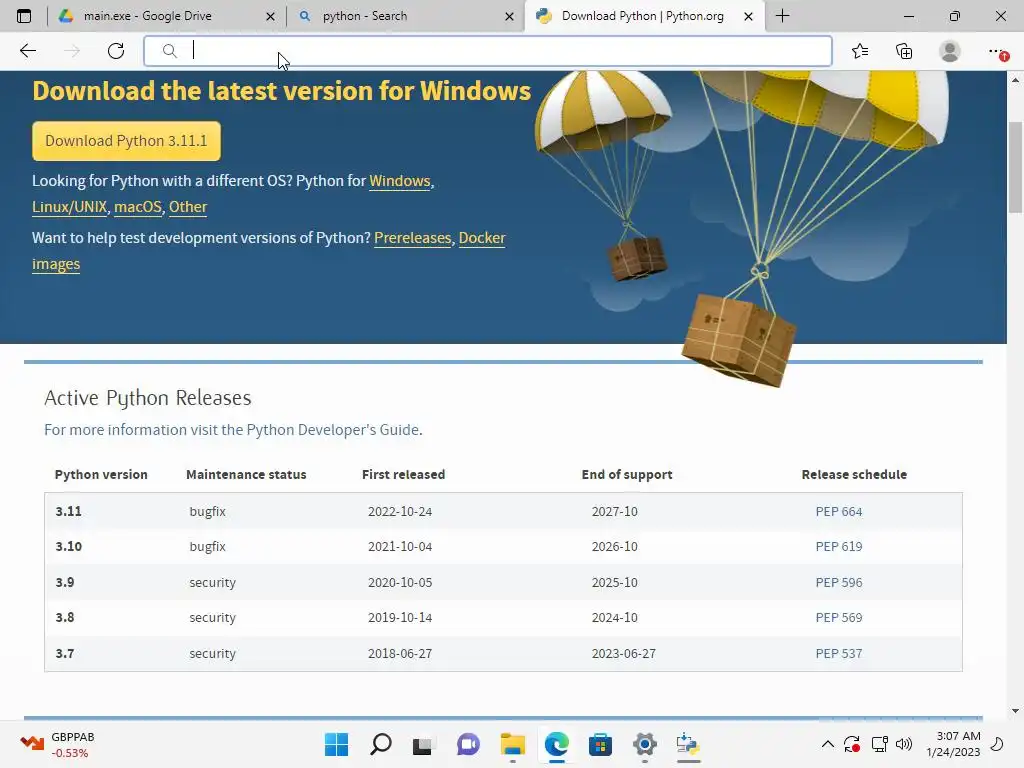Screen dimensions: 1024x768
Task: Open the Collections icon in toolbar
Action: coord(904,51)
